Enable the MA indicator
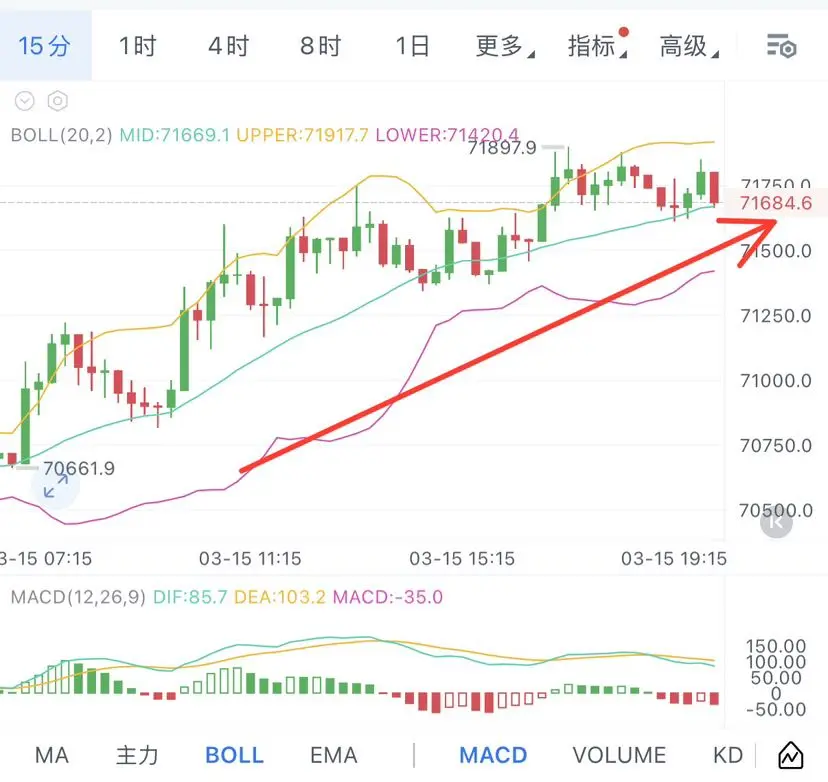The width and height of the screenshot is (828, 782). click(x=52, y=755)
